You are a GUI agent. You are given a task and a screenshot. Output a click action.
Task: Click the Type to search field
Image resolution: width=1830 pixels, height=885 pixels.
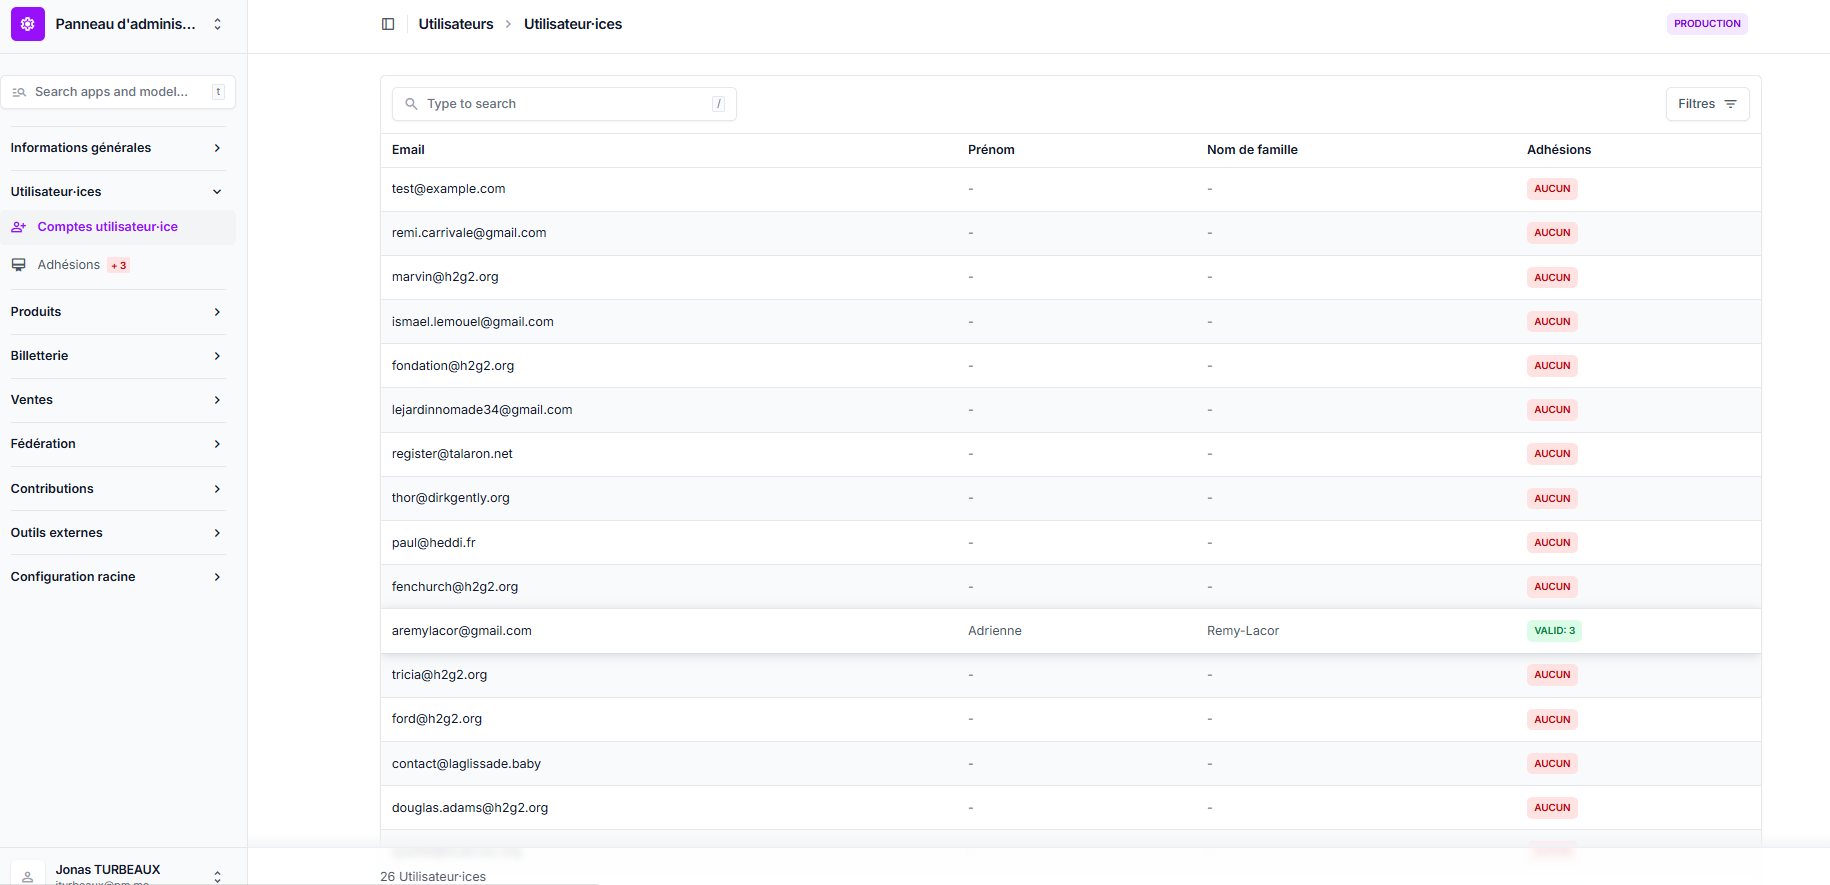click(565, 104)
